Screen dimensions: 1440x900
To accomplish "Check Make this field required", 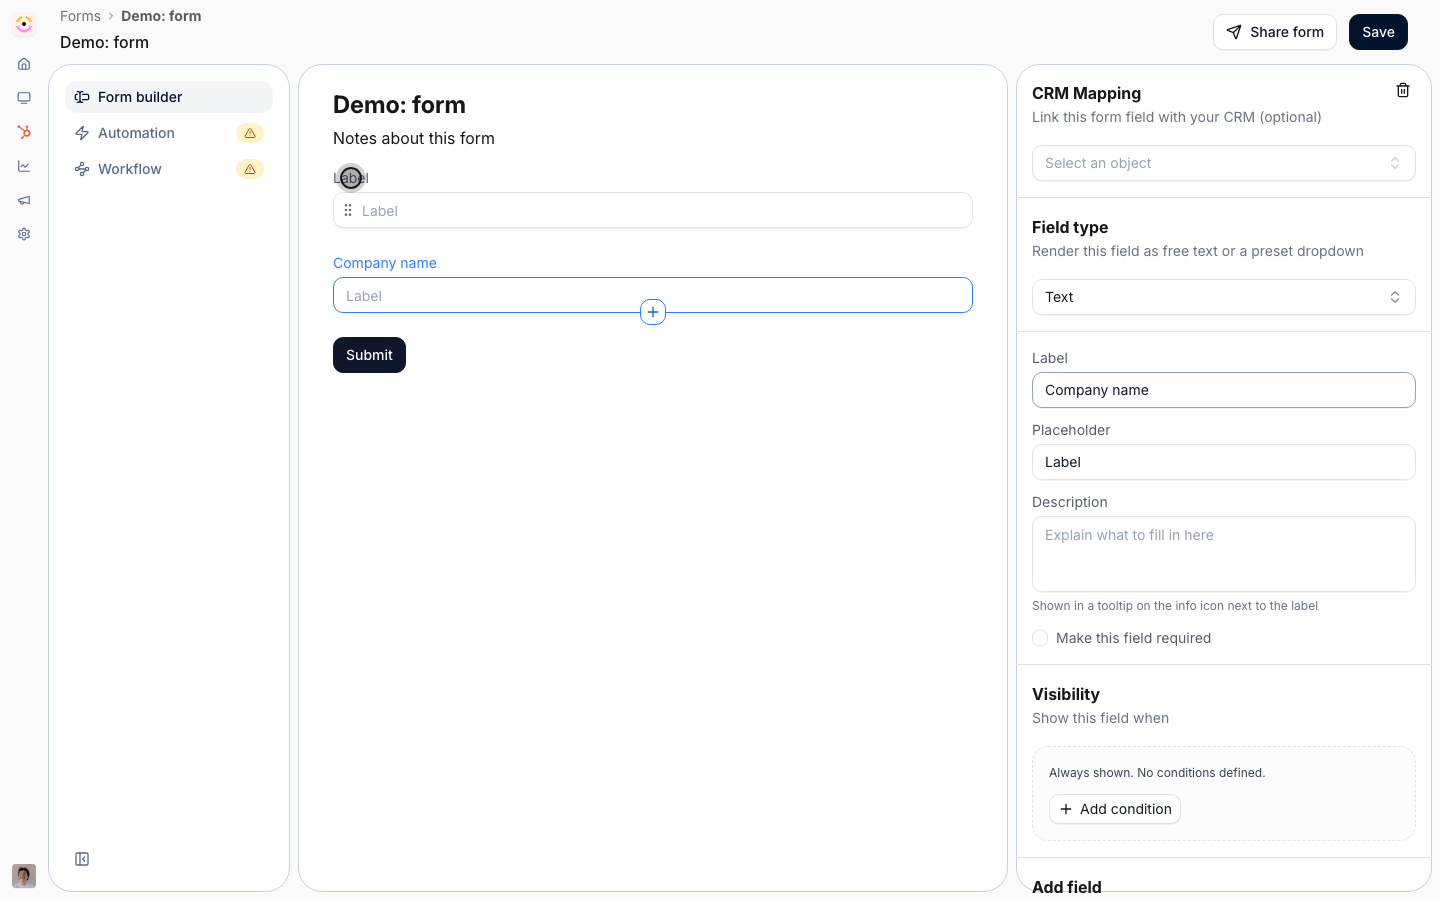I will click(x=1040, y=638).
